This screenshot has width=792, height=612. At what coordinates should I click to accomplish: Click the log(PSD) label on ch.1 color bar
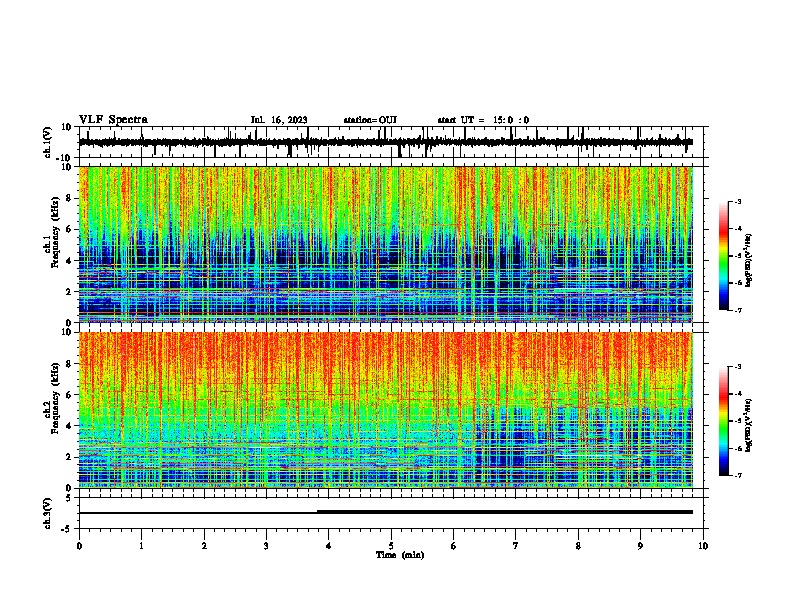(x=749, y=261)
